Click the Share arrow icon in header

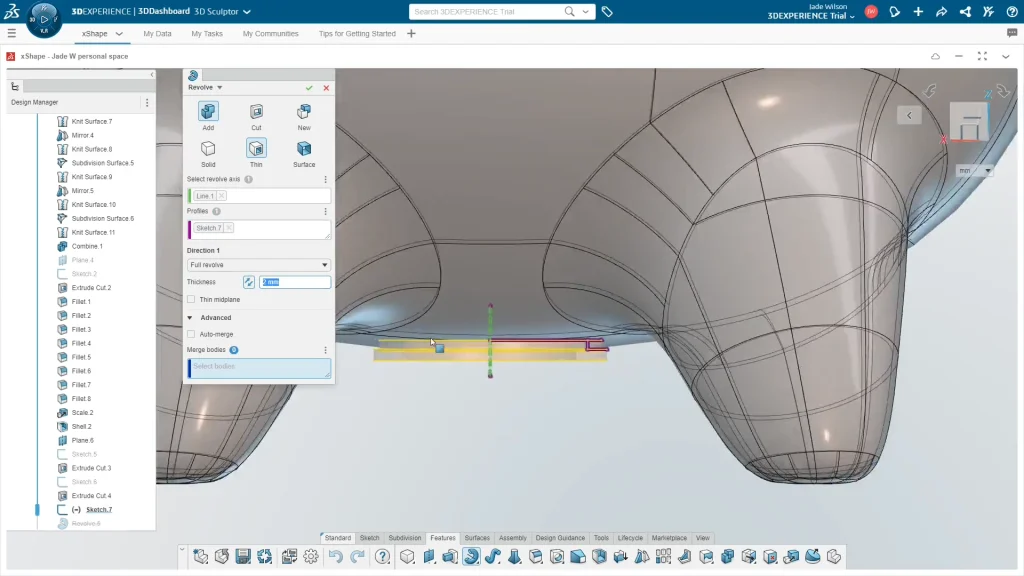[x=941, y=12]
